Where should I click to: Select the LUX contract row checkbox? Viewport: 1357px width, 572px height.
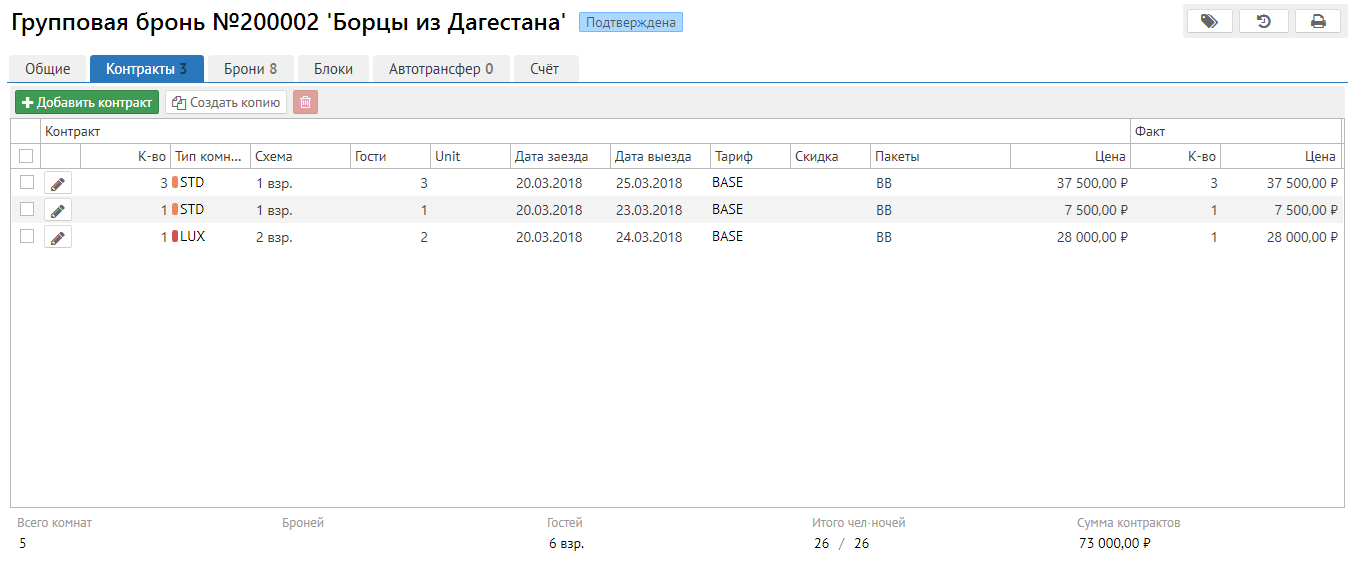click(x=27, y=236)
